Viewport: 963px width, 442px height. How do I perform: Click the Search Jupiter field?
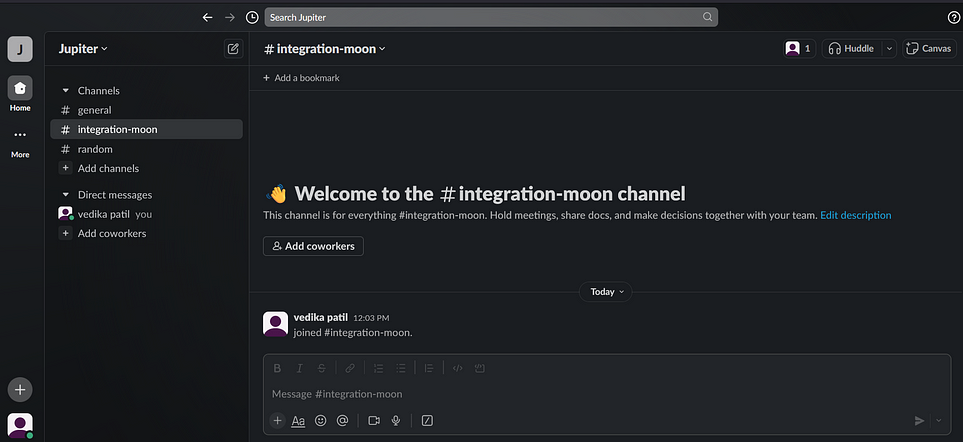click(x=491, y=17)
